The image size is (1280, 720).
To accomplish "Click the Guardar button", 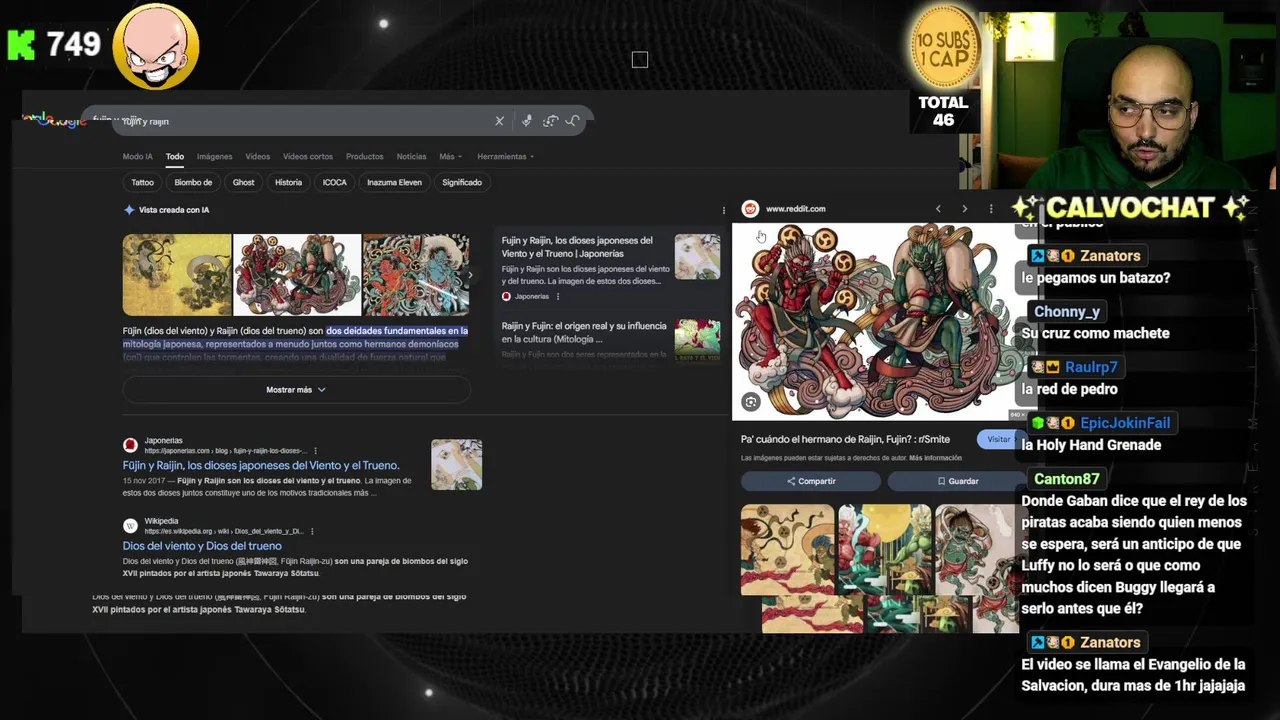I will (957, 481).
